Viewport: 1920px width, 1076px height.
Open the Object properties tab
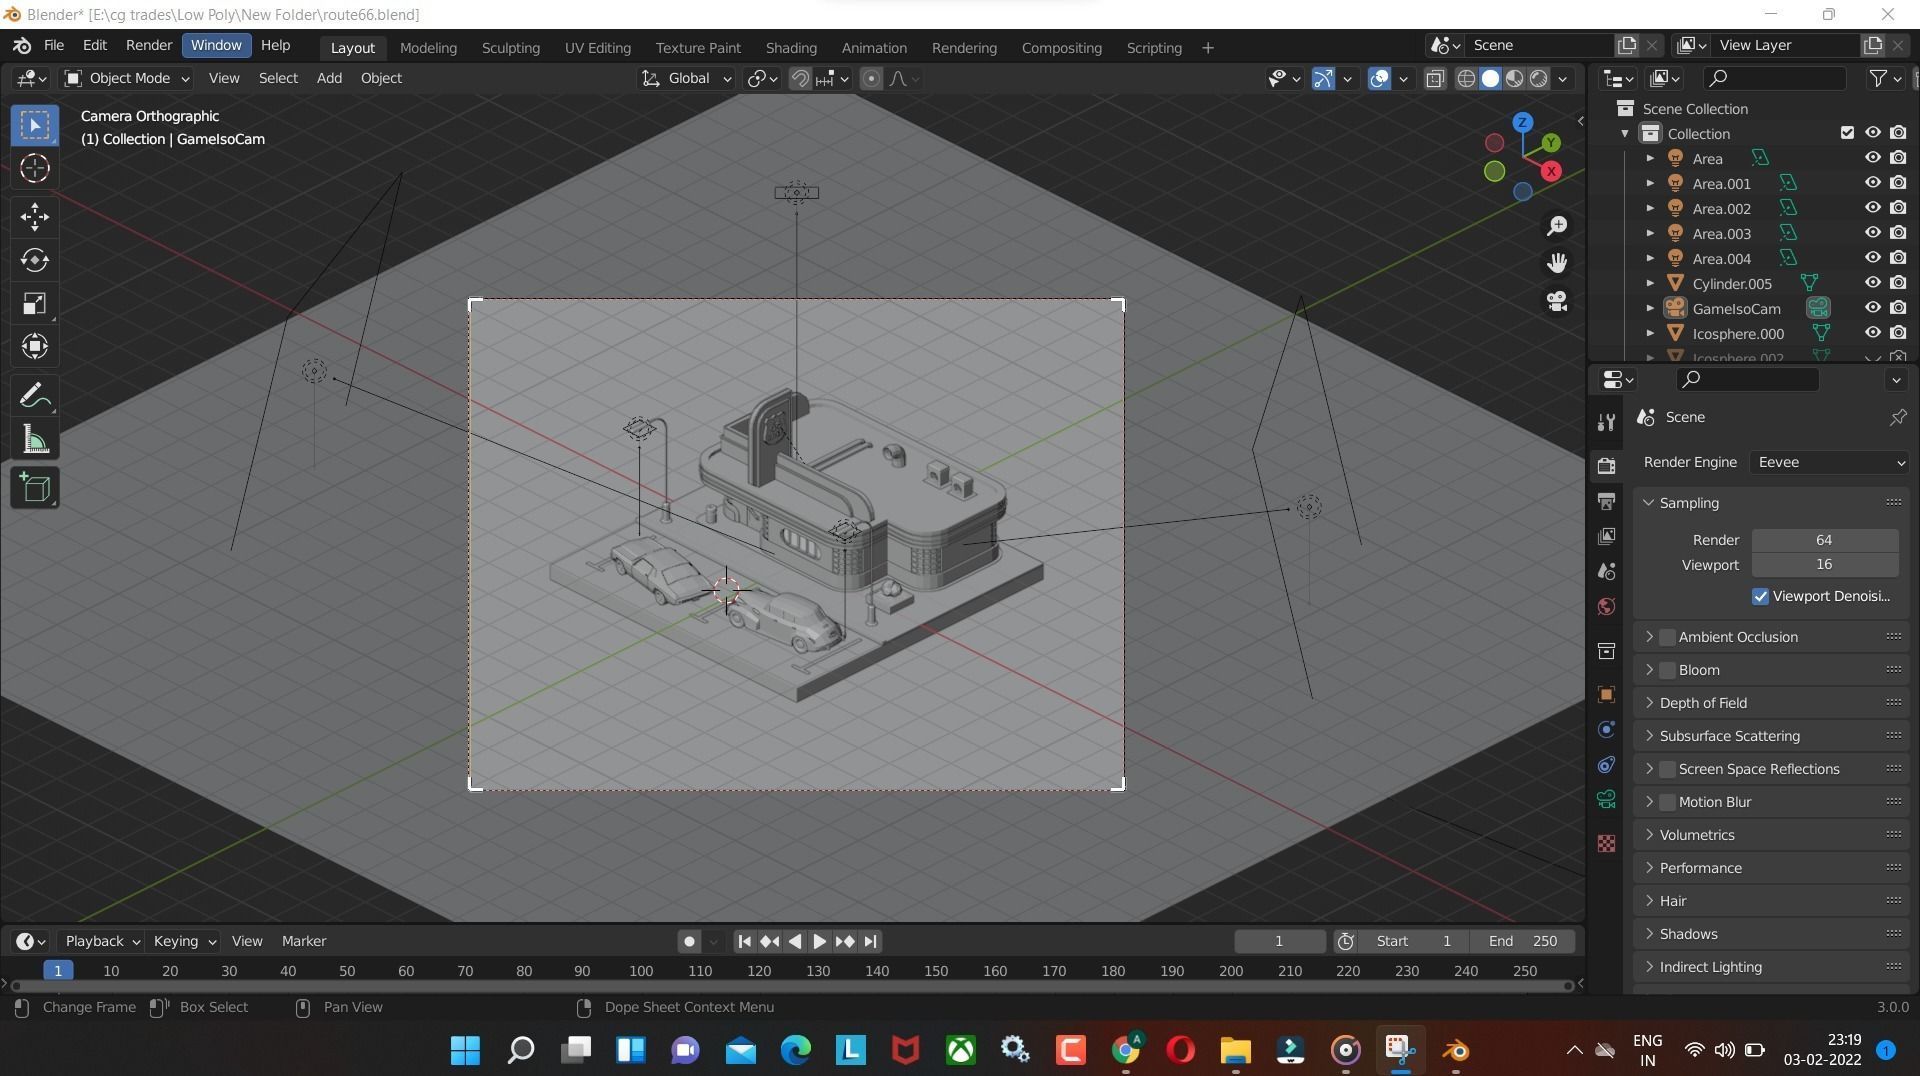(x=1606, y=695)
